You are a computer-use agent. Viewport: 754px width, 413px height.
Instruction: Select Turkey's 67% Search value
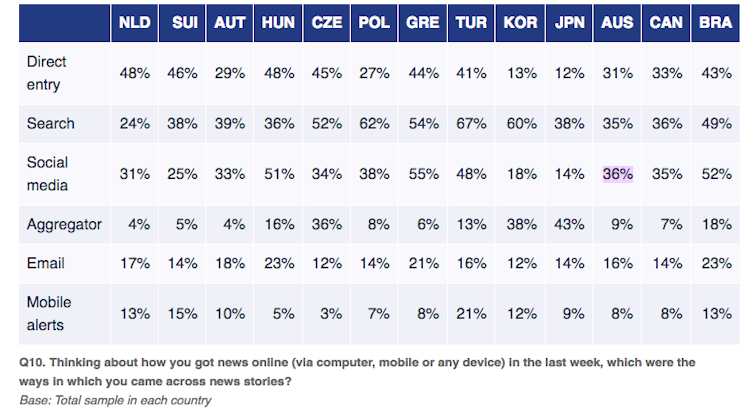pos(470,123)
